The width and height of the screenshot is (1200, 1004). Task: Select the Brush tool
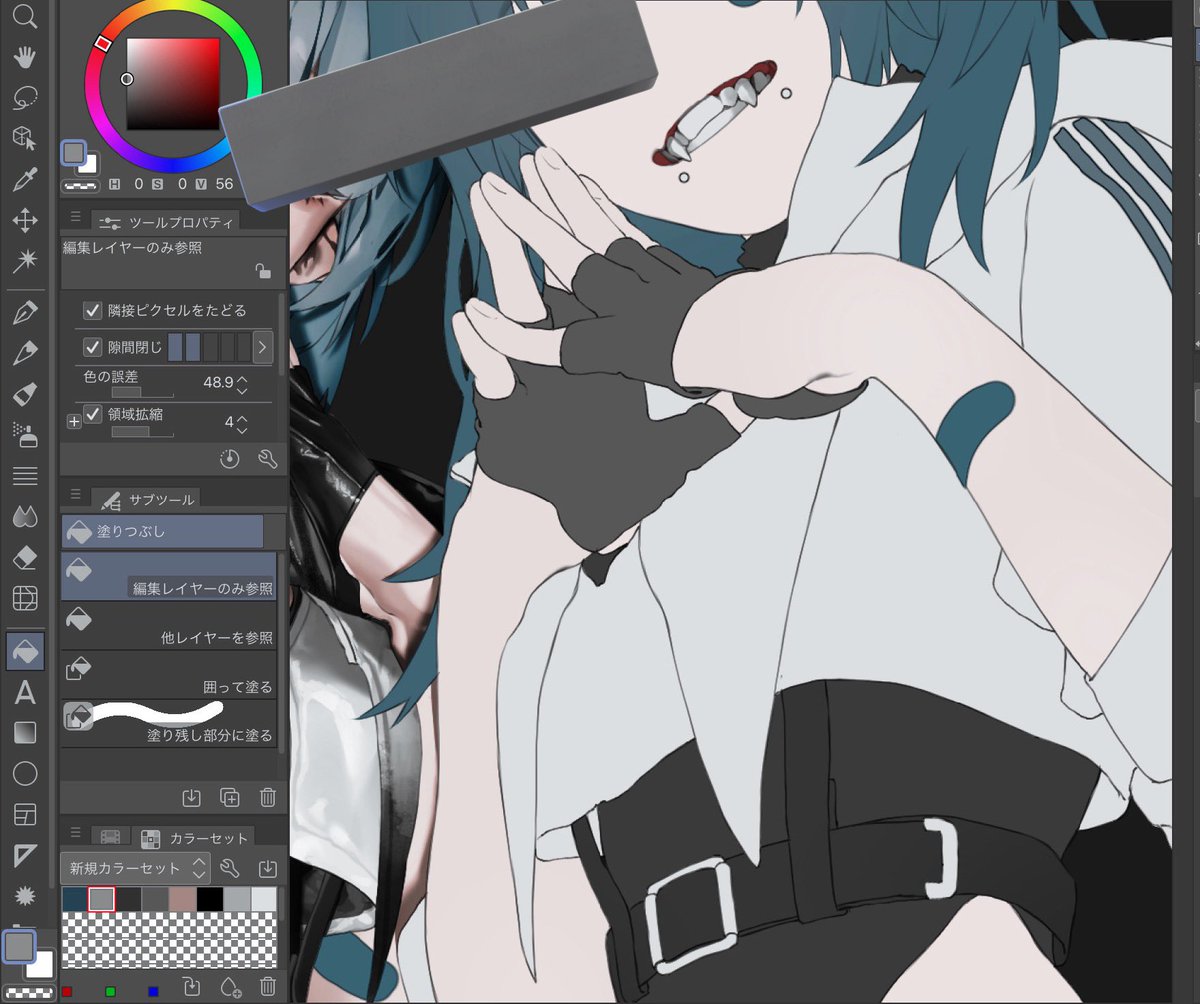(x=25, y=394)
